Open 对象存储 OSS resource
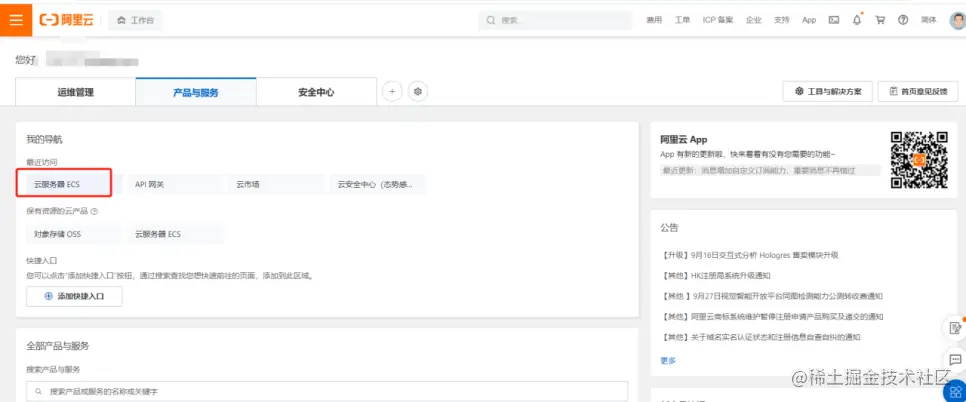966x402 pixels. click(74, 234)
